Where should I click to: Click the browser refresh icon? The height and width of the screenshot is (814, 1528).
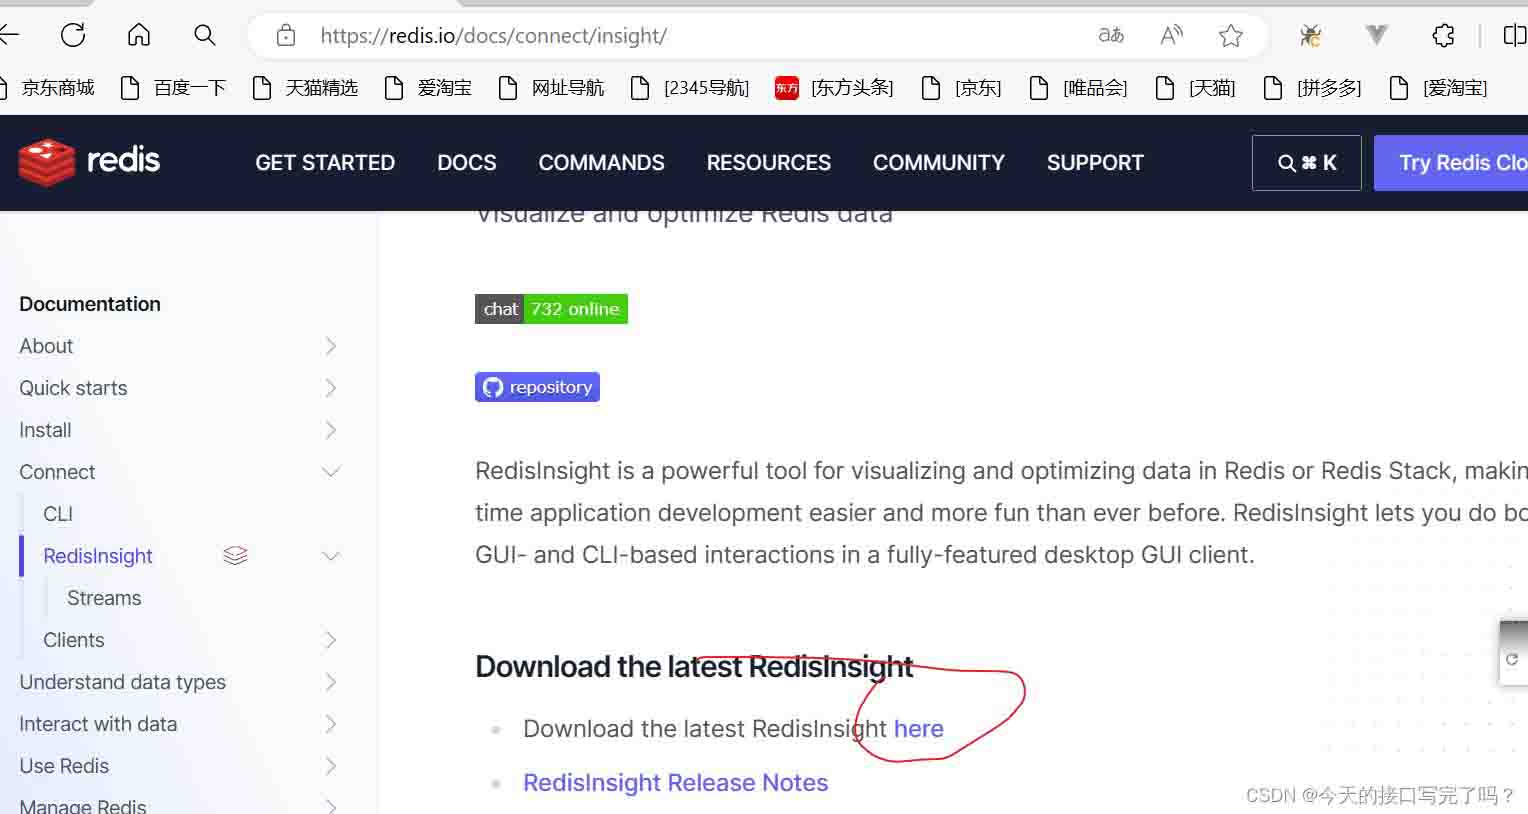click(73, 36)
